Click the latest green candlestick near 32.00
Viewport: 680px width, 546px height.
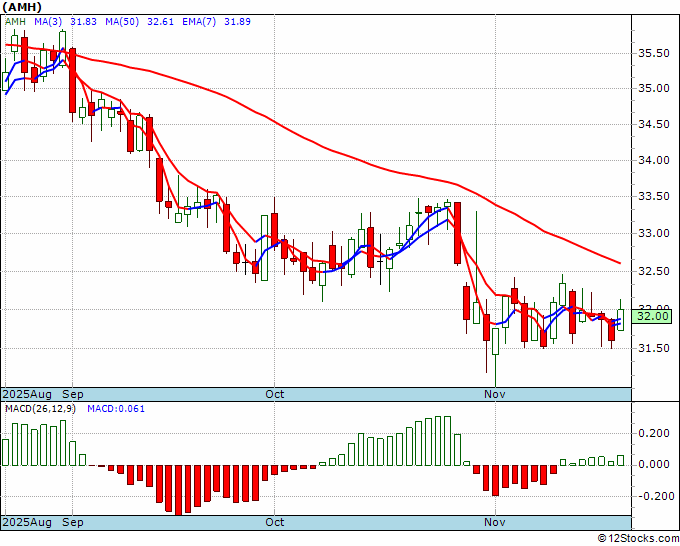point(621,320)
